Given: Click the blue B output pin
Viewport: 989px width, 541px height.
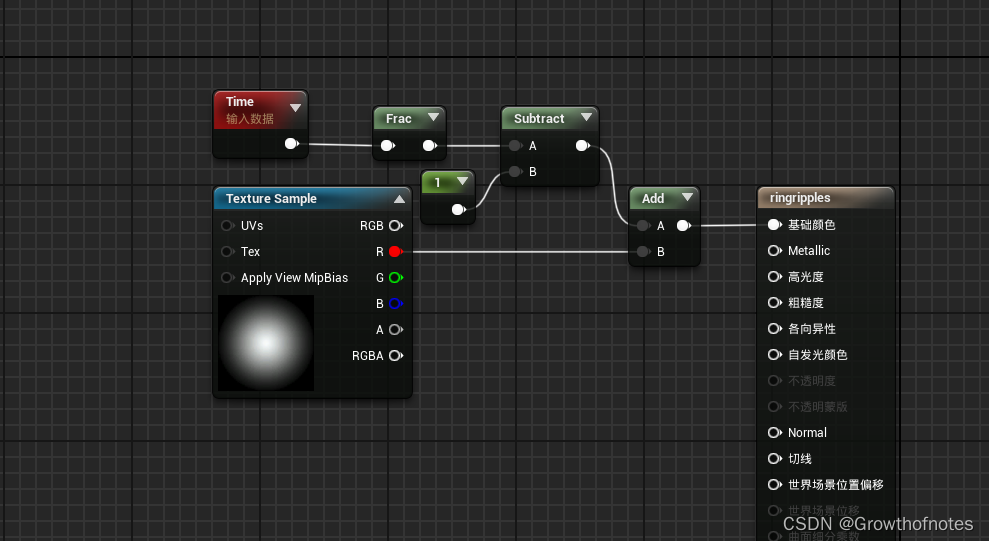Looking at the screenshot, I should [x=396, y=303].
